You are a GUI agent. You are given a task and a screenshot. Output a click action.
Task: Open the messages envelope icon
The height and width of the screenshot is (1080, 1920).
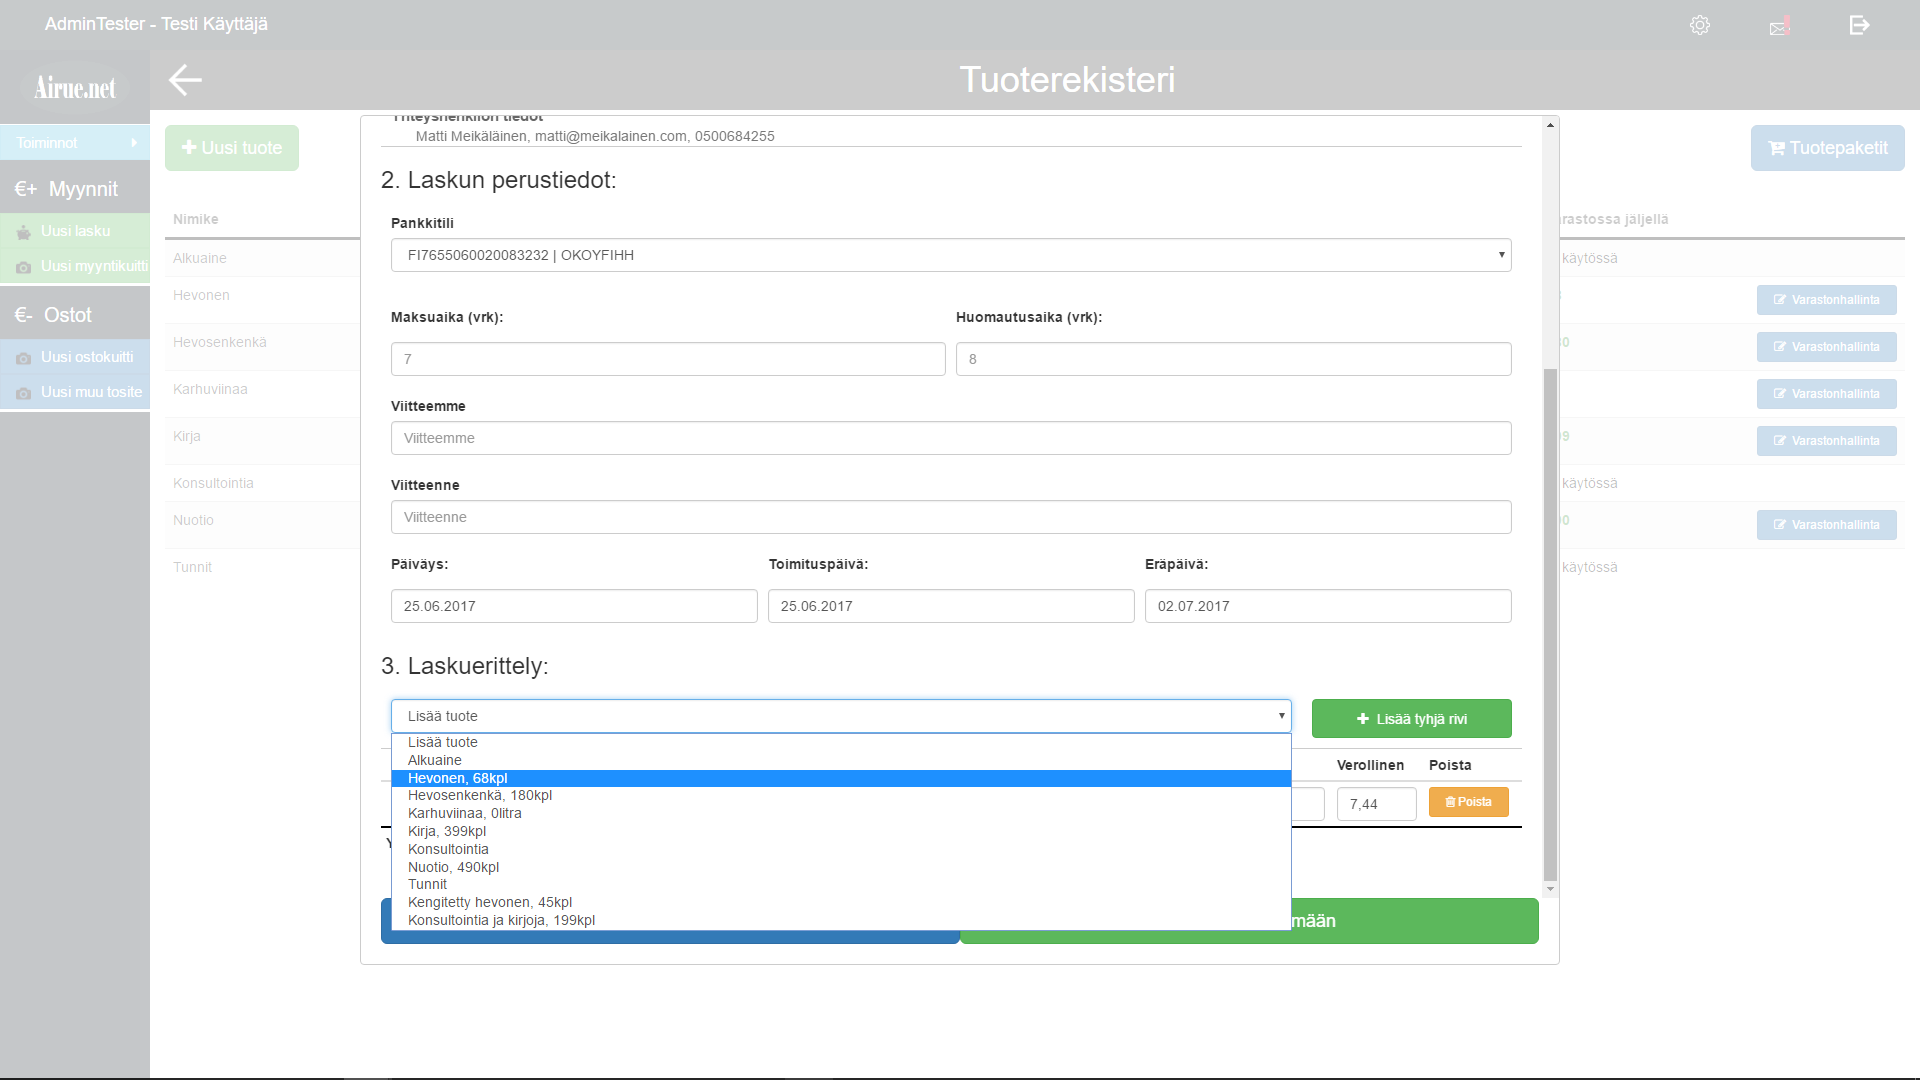(1779, 27)
